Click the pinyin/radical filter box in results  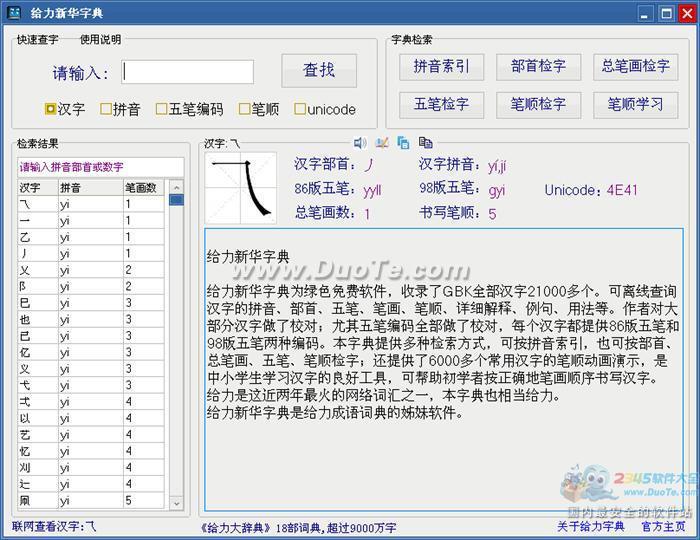click(x=100, y=167)
